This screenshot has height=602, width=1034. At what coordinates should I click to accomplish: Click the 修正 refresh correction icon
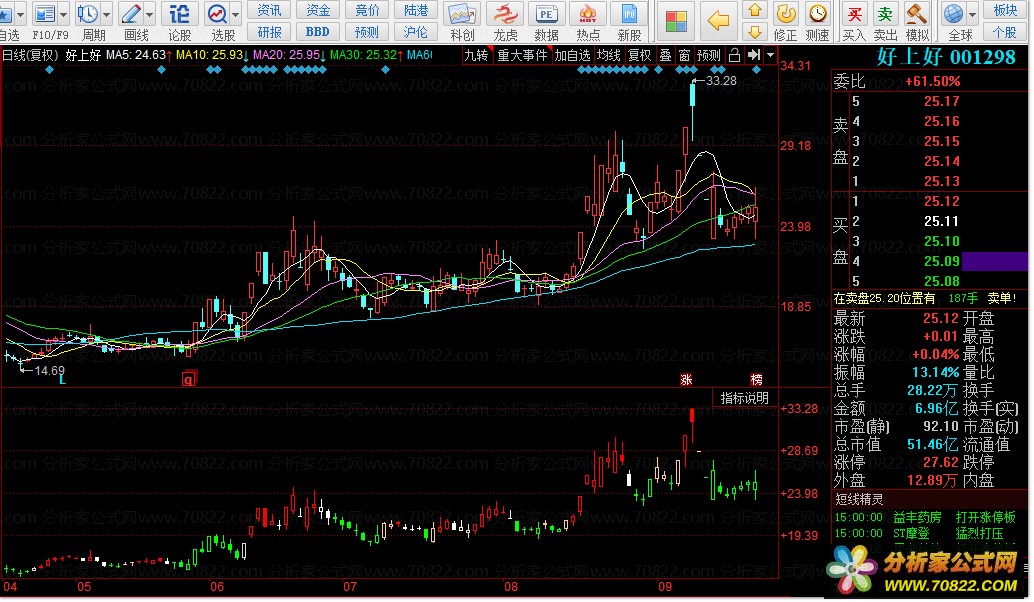(785, 14)
